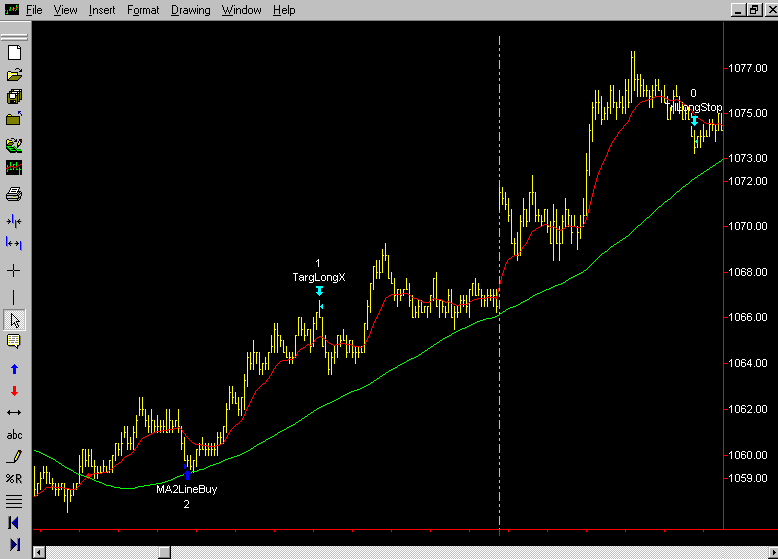Screen dimensions: 778x559
Task: Click the 1059.00 price axis label
Action: (748, 478)
